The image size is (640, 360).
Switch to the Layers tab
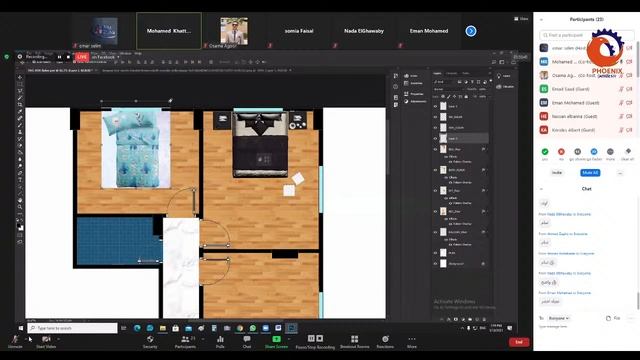(438, 73)
